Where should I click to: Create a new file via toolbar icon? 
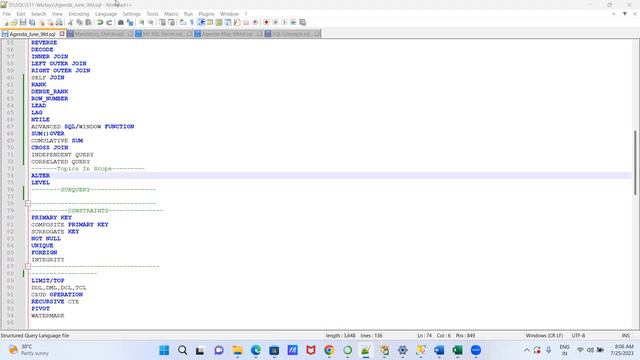[x=5, y=22]
